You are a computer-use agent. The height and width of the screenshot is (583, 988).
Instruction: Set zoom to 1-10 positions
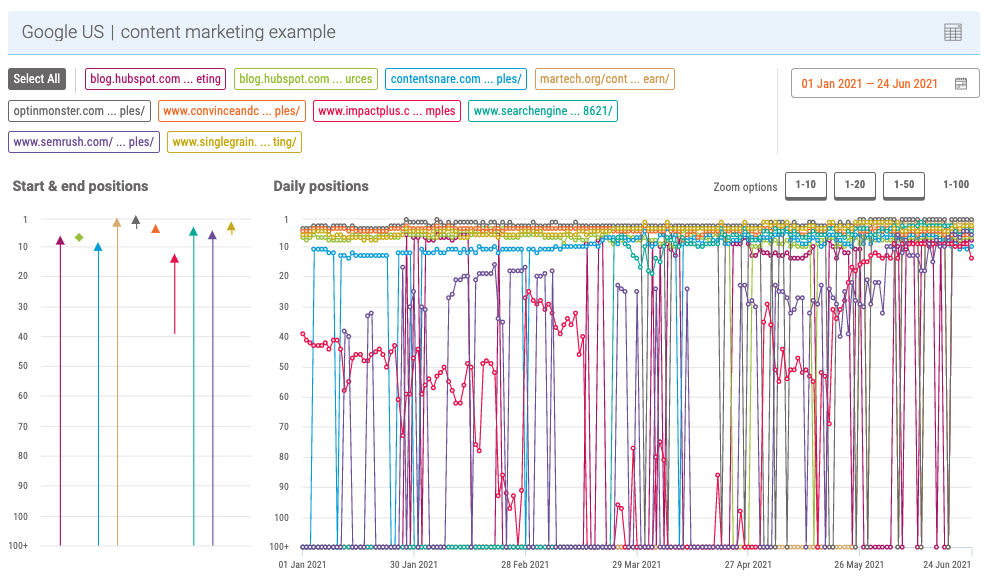805,185
